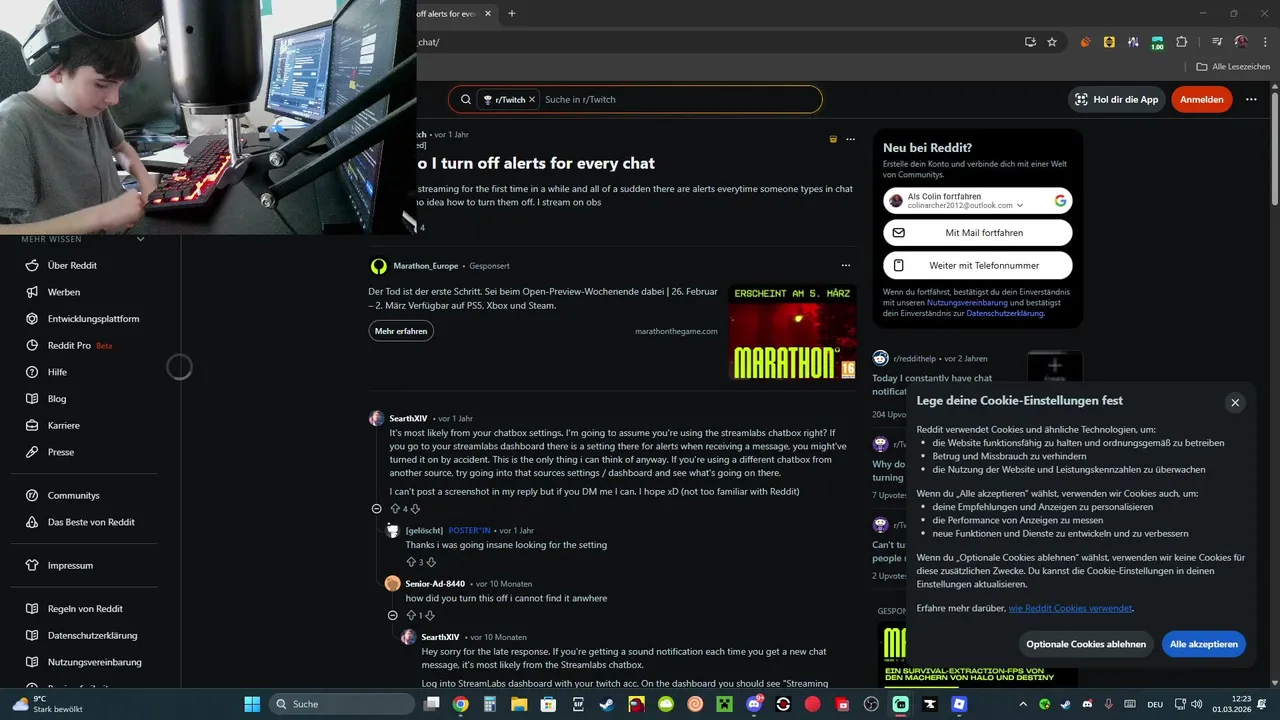Click Alle akzeptieren cookie button
Screen dimensions: 1280x720
pos(1204,644)
